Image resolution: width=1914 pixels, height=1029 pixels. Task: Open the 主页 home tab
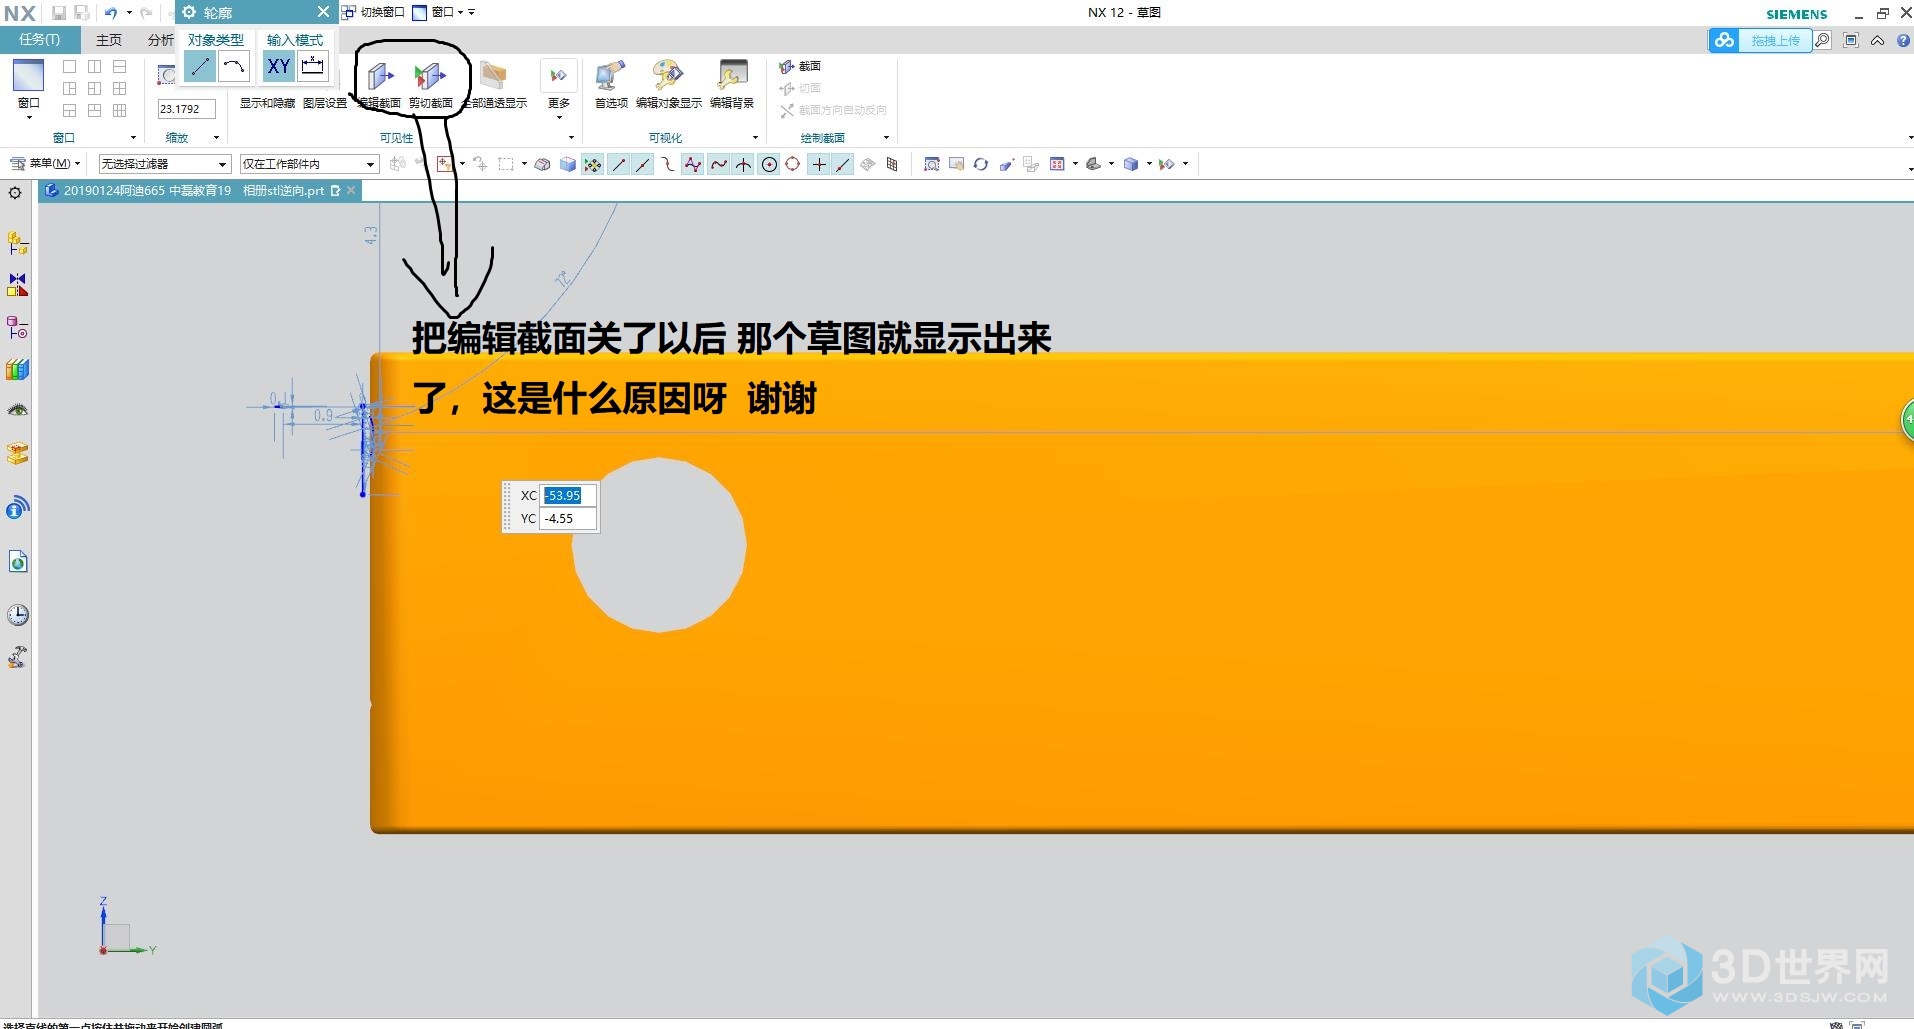coord(109,40)
